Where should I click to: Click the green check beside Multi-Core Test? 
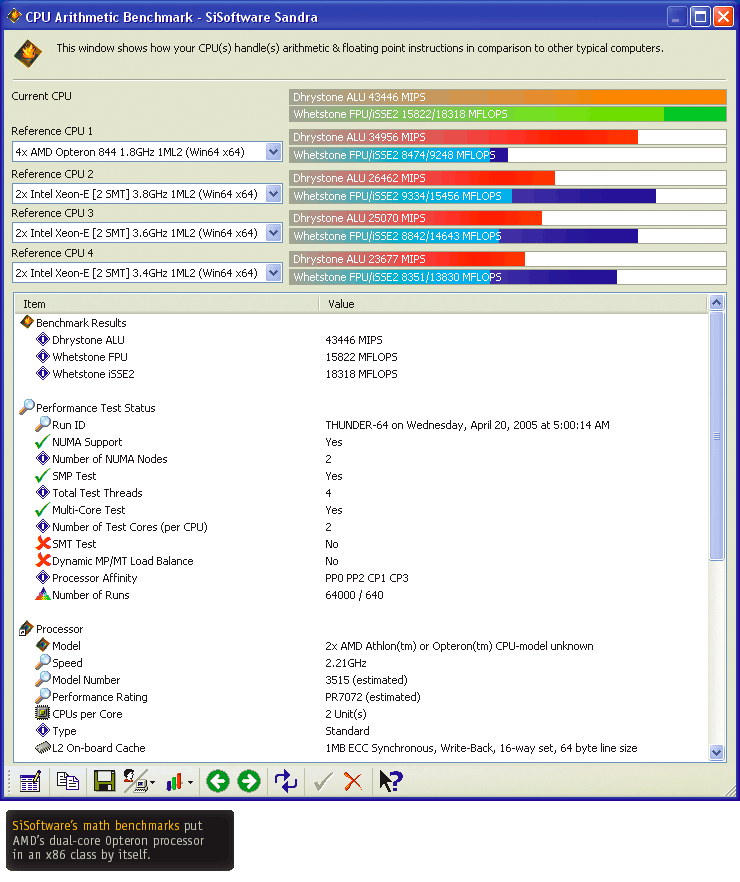(43, 510)
